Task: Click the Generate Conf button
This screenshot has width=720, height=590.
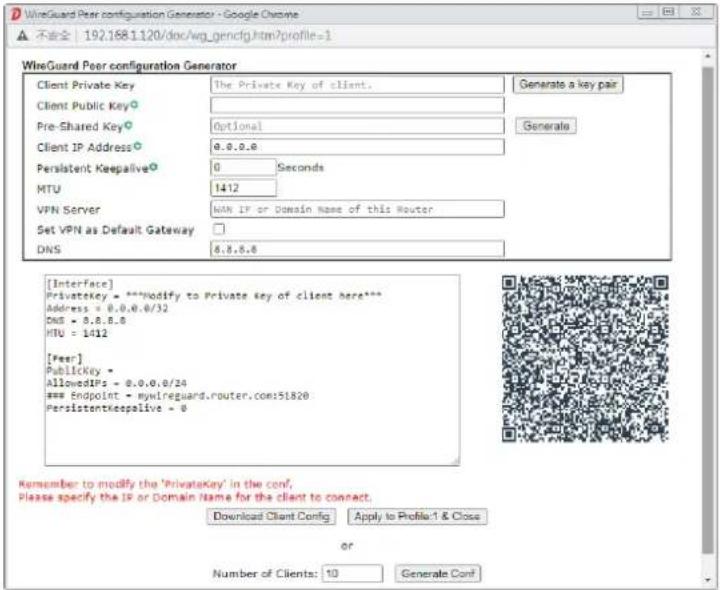Action: [438, 573]
